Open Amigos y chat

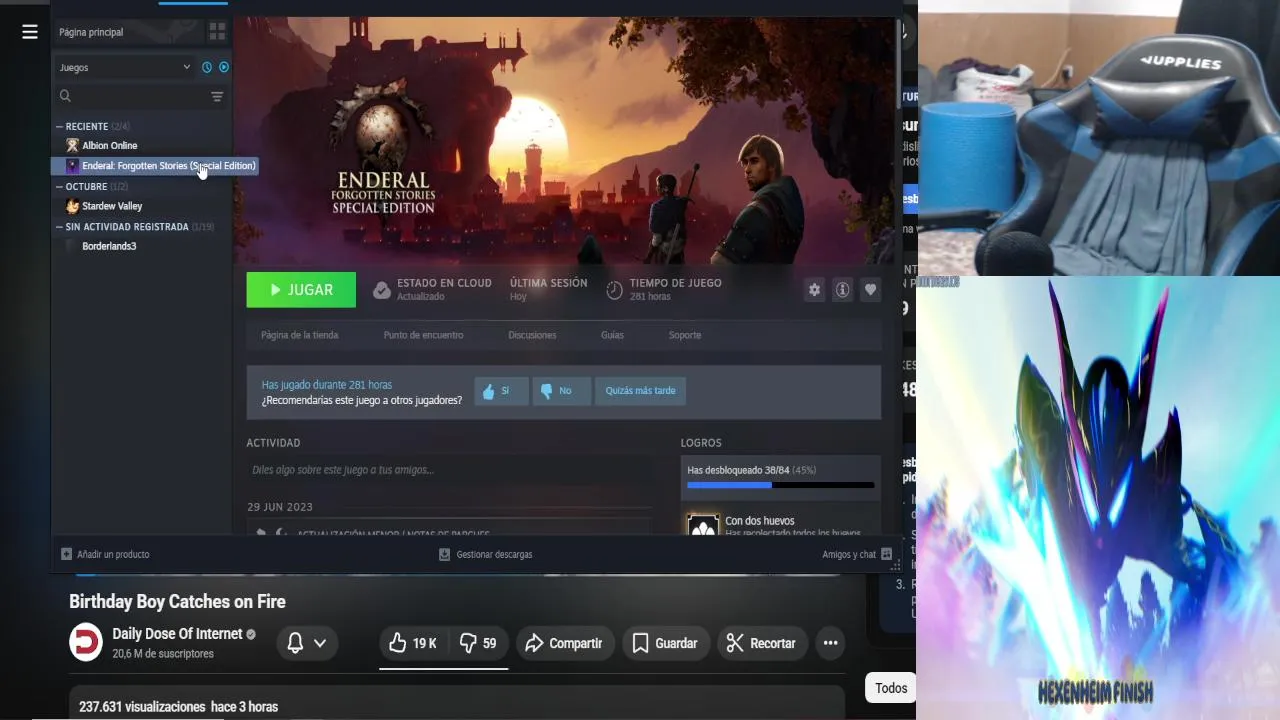point(857,554)
